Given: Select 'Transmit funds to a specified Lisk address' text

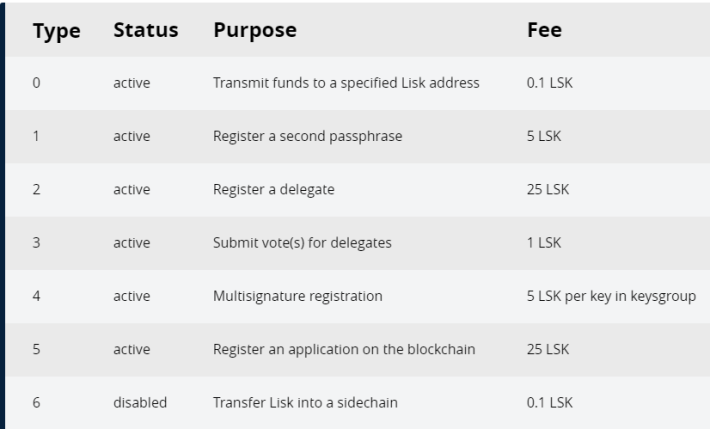Looking at the screenshot, I should coord(346,83).
